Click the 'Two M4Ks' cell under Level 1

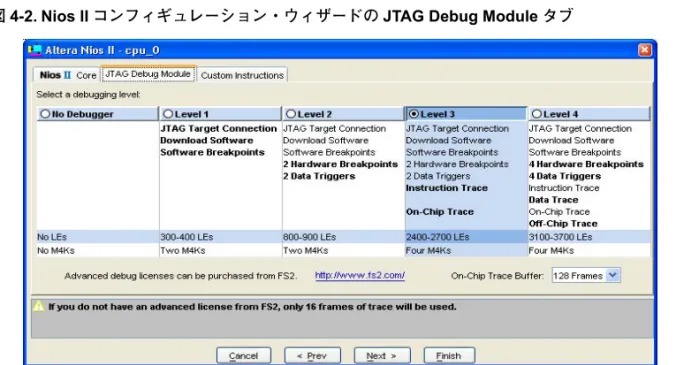[220, 250]
